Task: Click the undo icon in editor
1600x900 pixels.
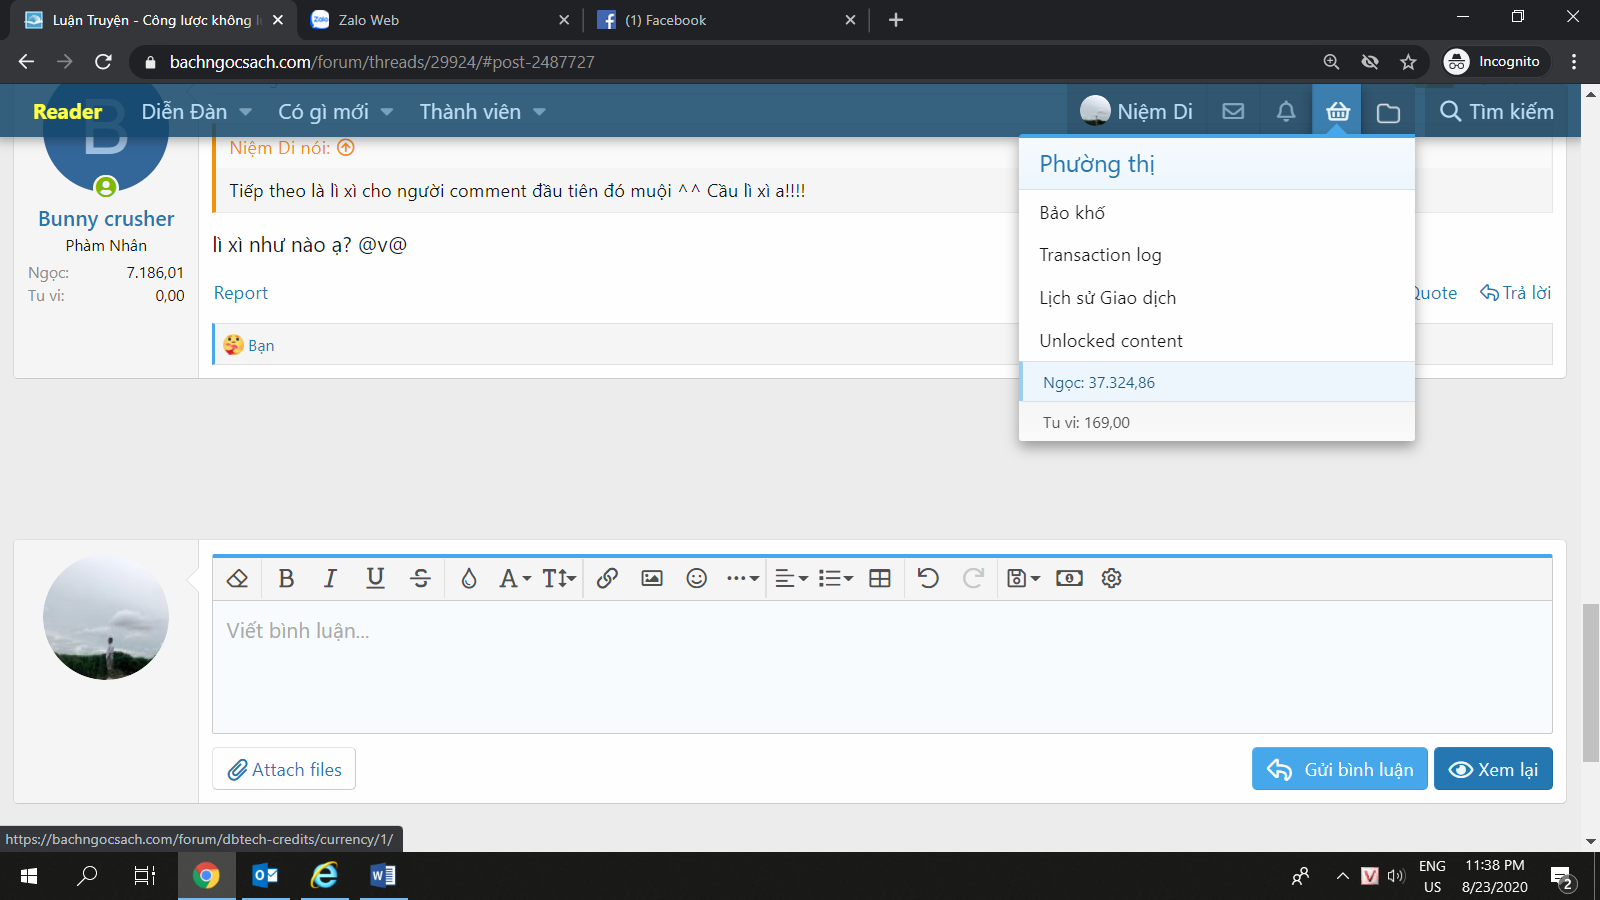Action: click(x=928, y=578)
